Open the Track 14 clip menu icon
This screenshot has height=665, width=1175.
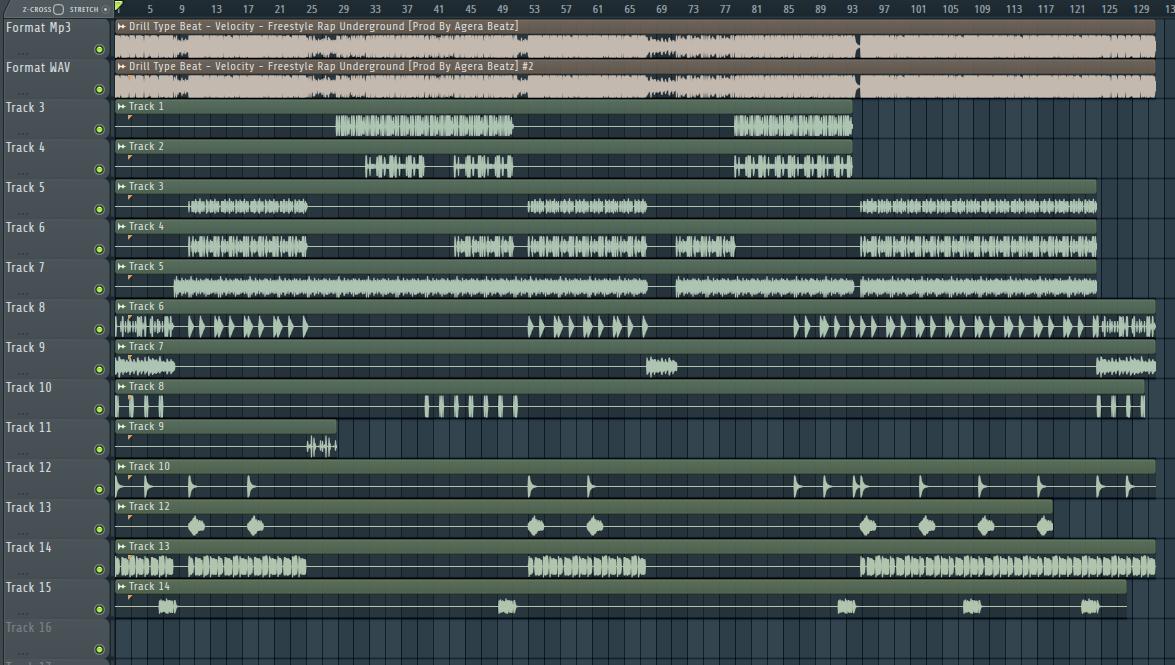[121, 586]
